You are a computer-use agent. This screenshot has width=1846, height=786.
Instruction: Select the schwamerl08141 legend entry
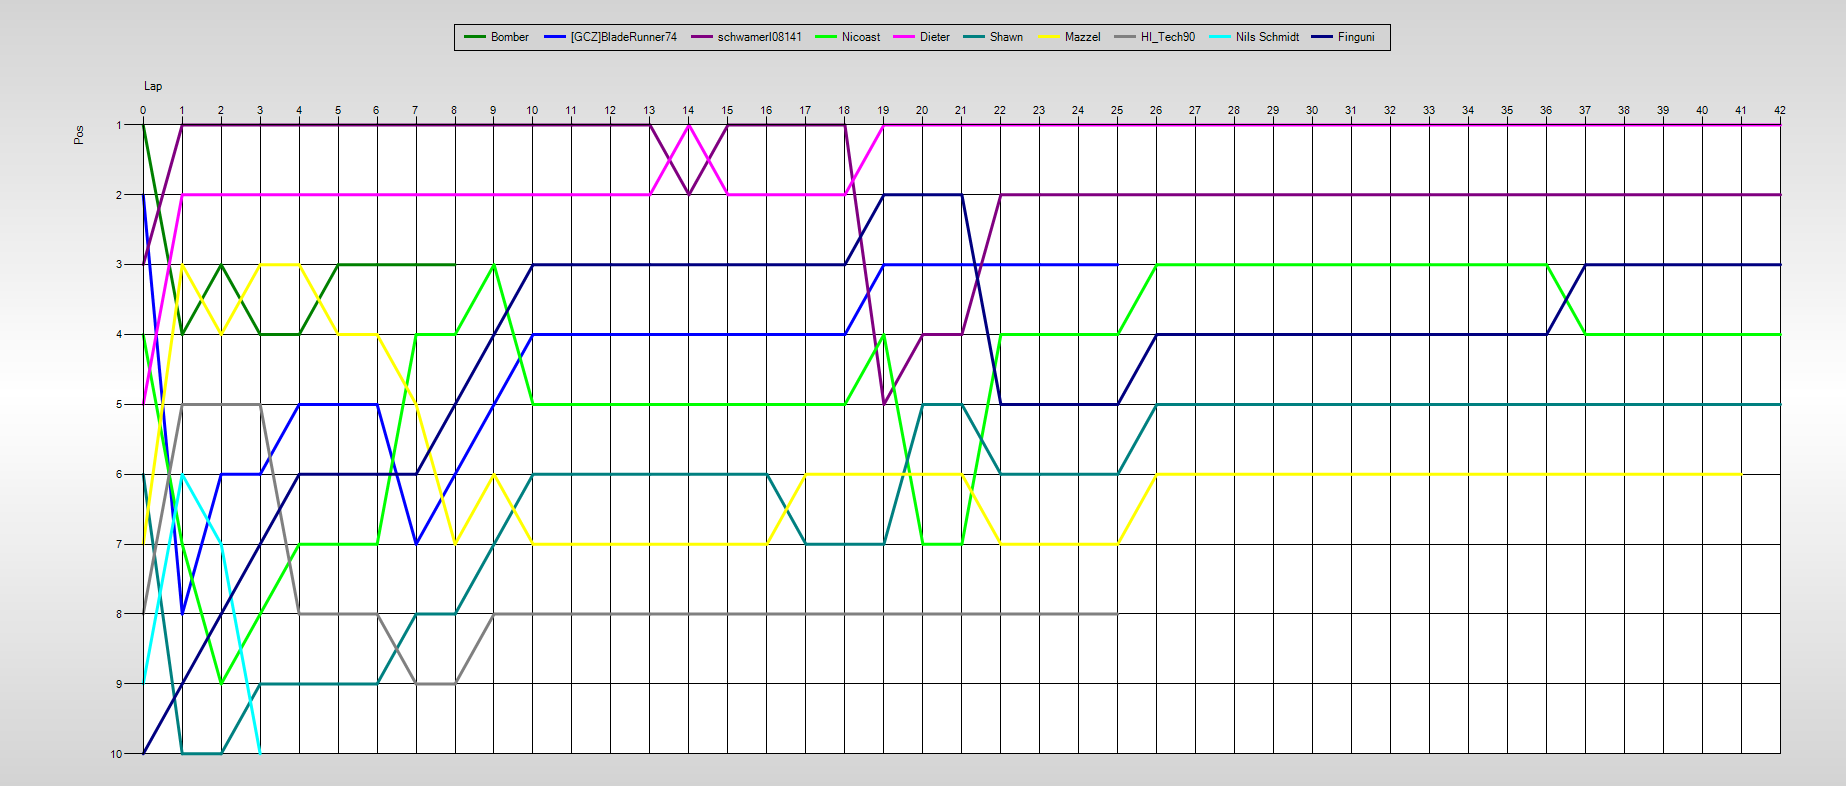pos(746,37)
